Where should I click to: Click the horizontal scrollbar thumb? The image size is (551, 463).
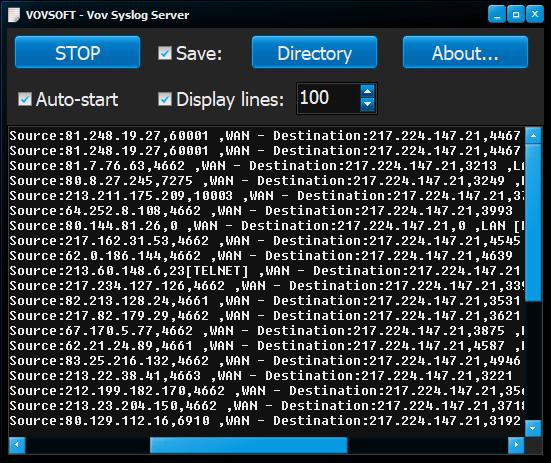[x=248, y=445]
